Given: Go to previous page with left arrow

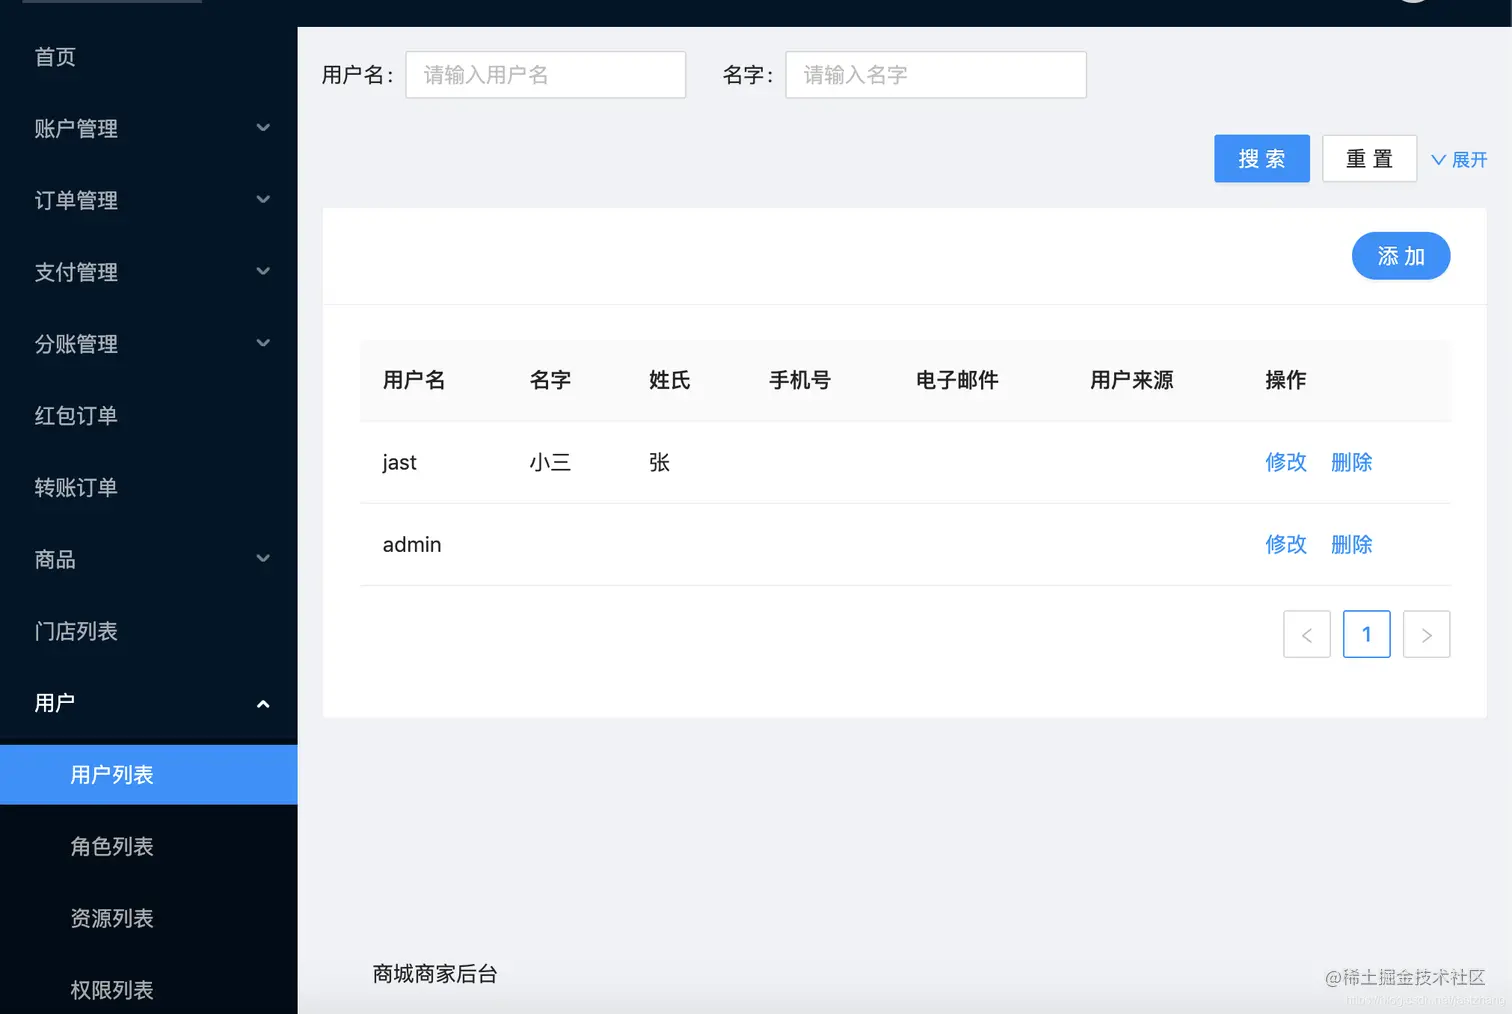Looking at the screenshot, I should (x=1307, y=634).
